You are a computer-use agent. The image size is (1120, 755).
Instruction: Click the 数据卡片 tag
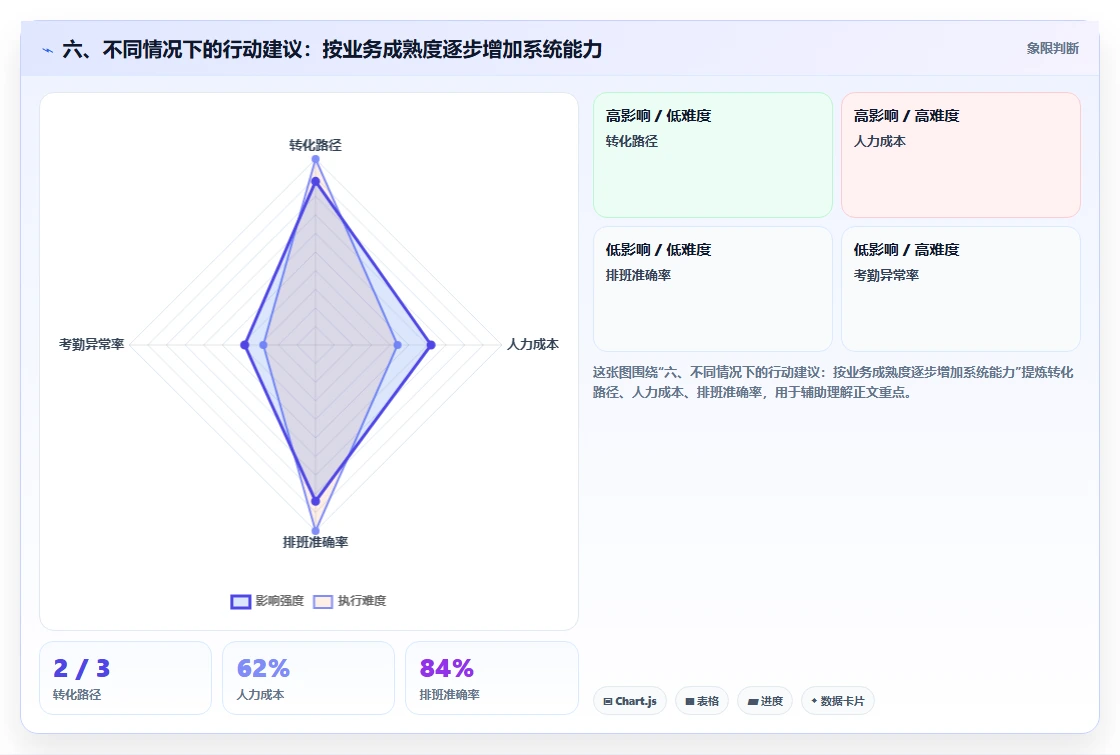(x=837, y=701)
